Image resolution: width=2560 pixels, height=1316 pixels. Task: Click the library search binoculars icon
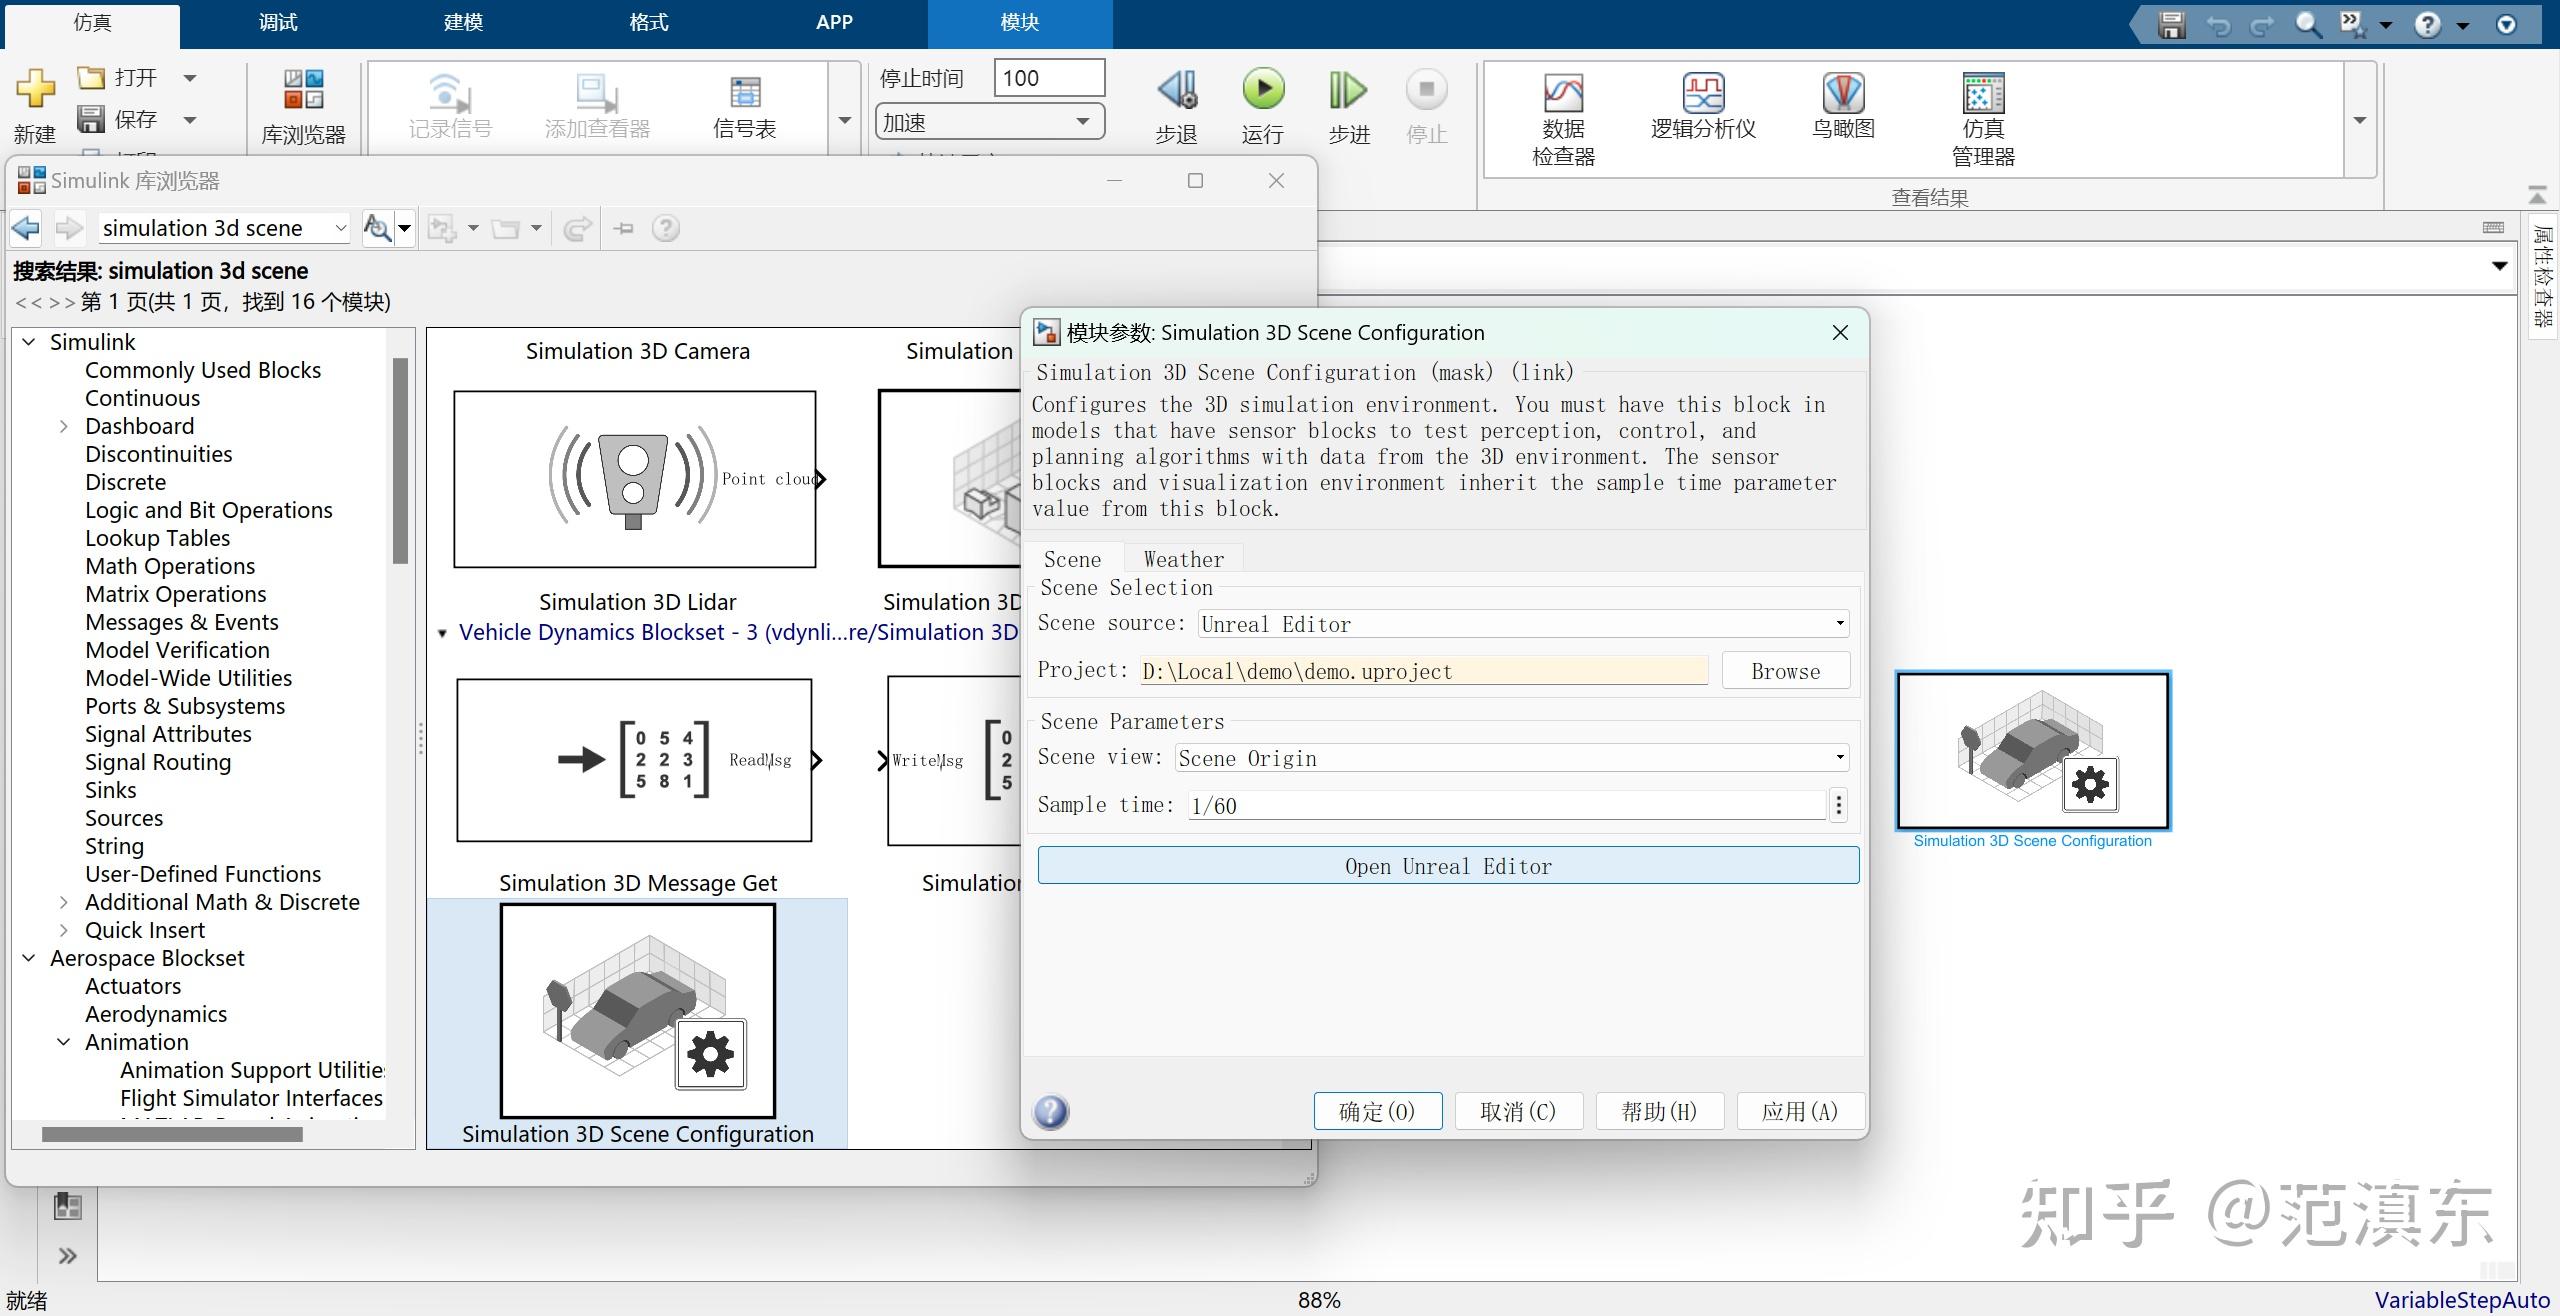click(x=377, y=228)
